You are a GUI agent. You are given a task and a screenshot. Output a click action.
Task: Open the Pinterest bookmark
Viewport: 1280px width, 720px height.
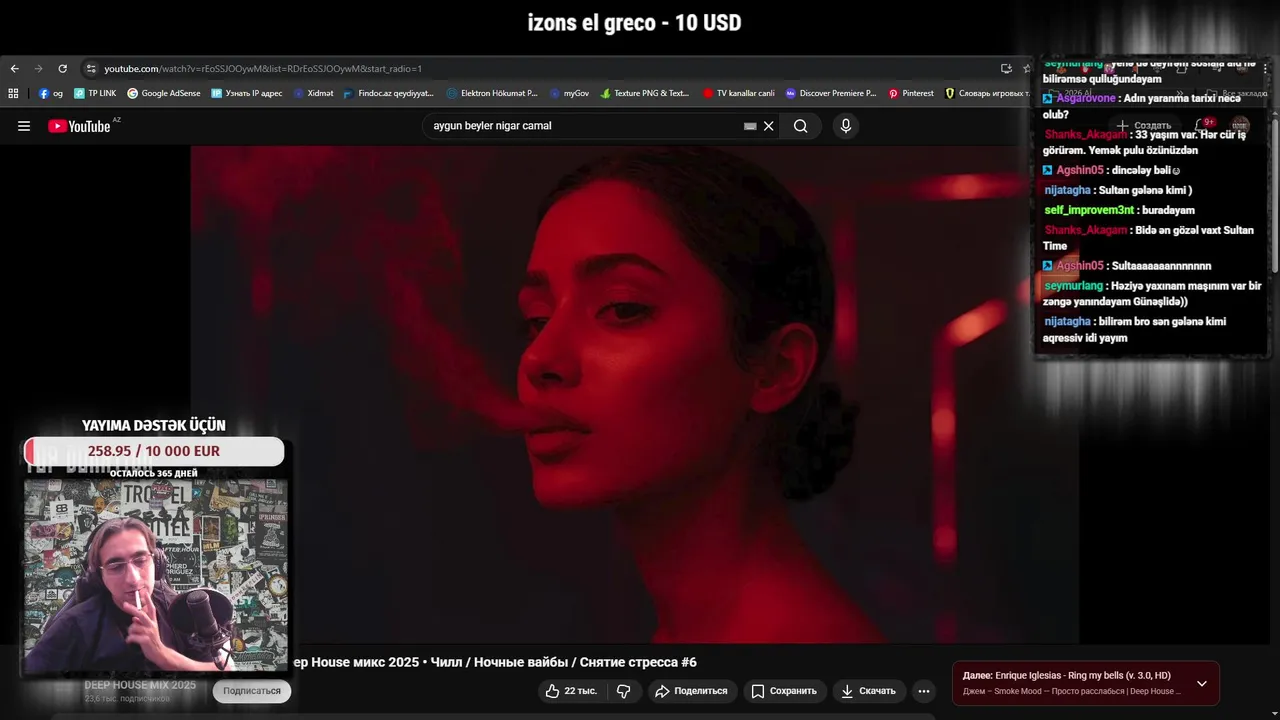911,93
